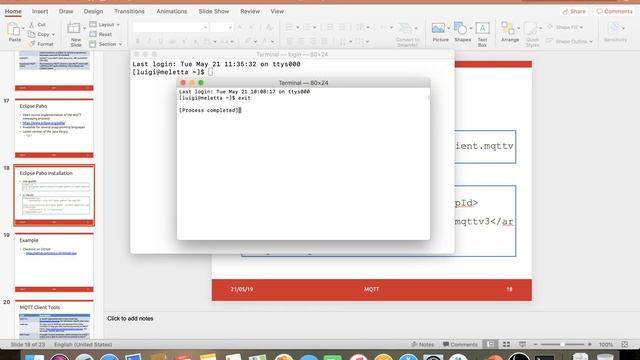
Task: Toggle Comments pane in status bar
Action: [460, 344]
